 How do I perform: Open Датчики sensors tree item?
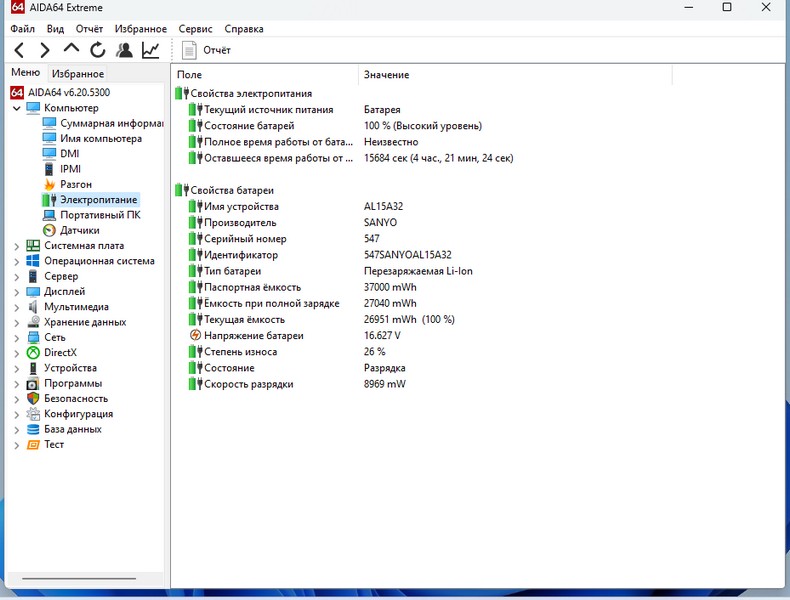[79, 230]
